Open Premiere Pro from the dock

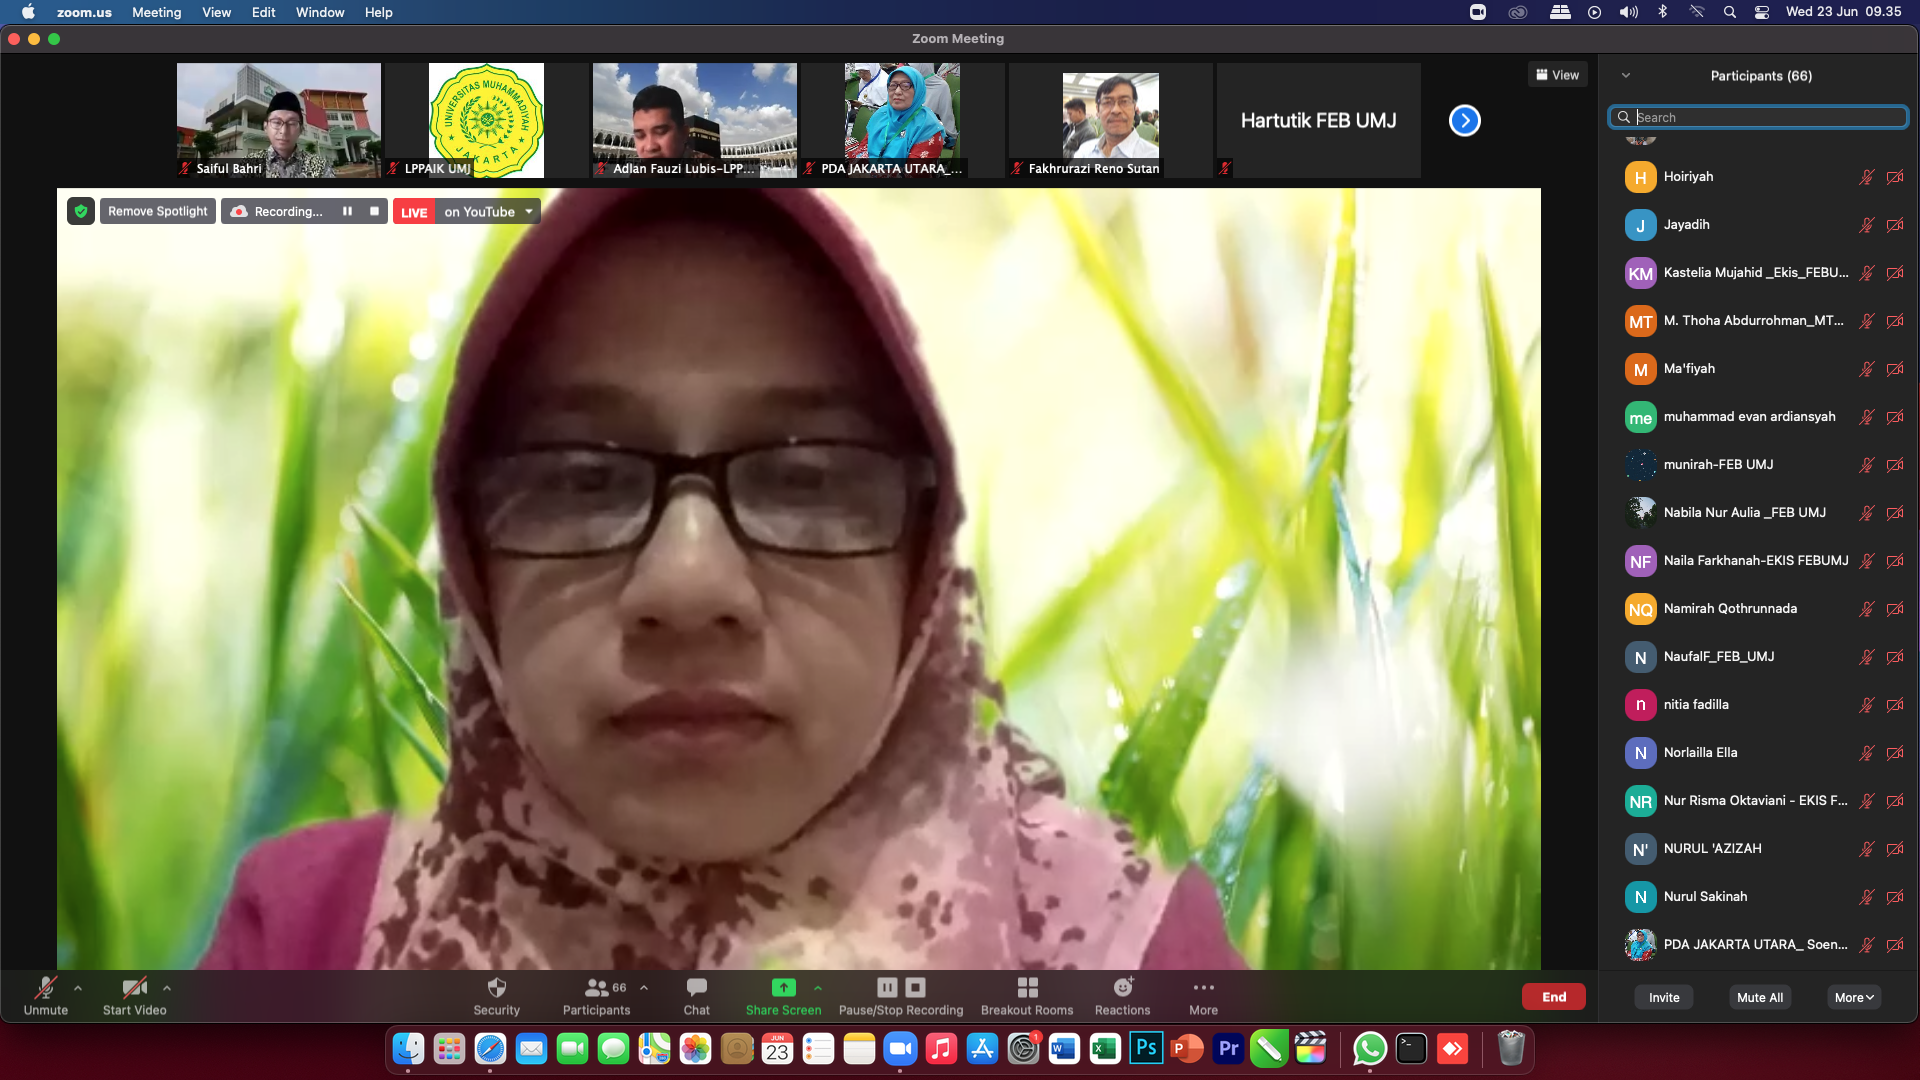pyautogui.click(x=1228, y=1048)
